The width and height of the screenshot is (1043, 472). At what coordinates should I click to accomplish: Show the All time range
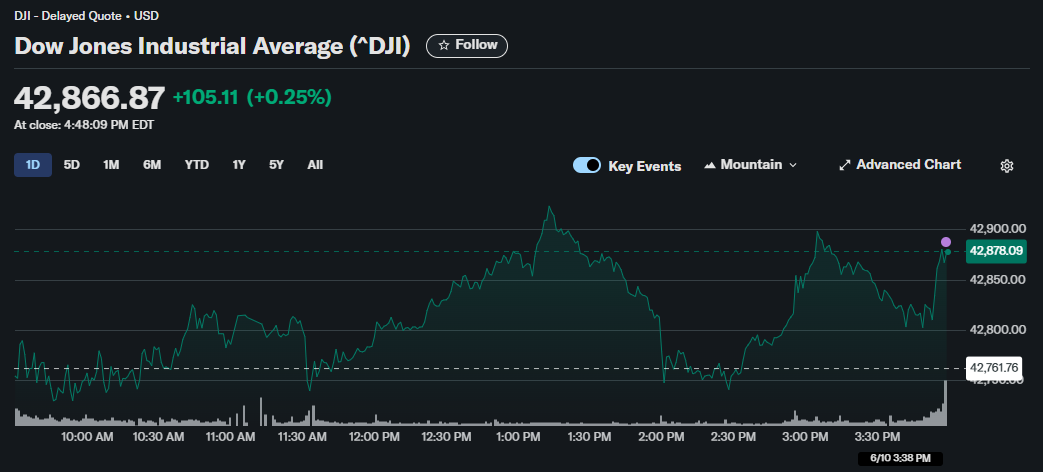315,165
